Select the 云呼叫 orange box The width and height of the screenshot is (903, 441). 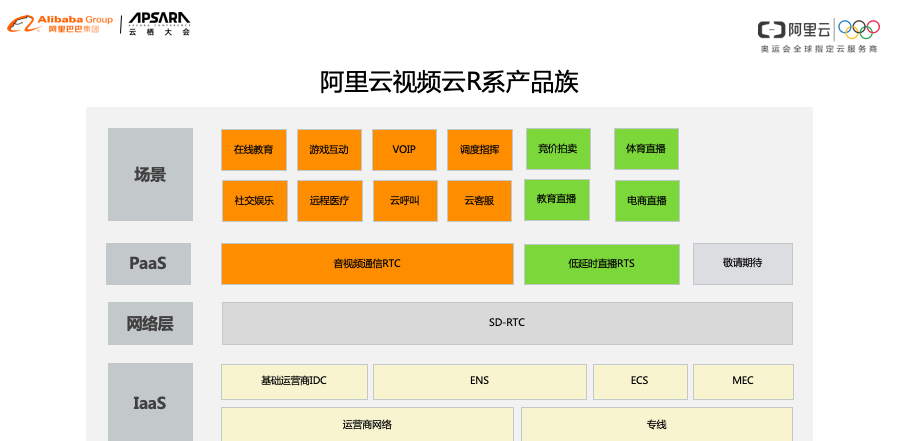[405, 201]
